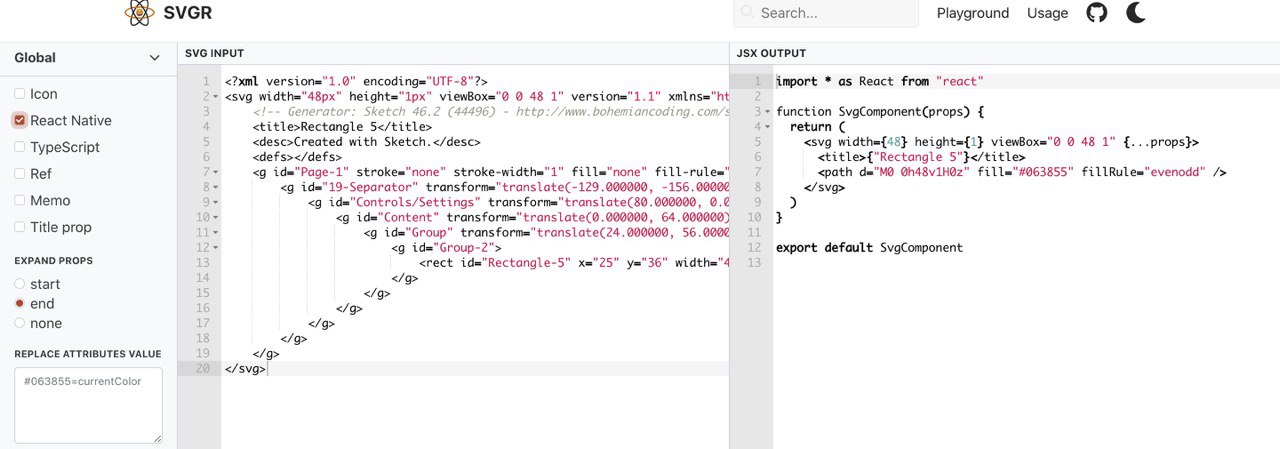
Task: Click the REPLACE ATTRIBUTES VALUE label
Action: click(x=88, y=354)
